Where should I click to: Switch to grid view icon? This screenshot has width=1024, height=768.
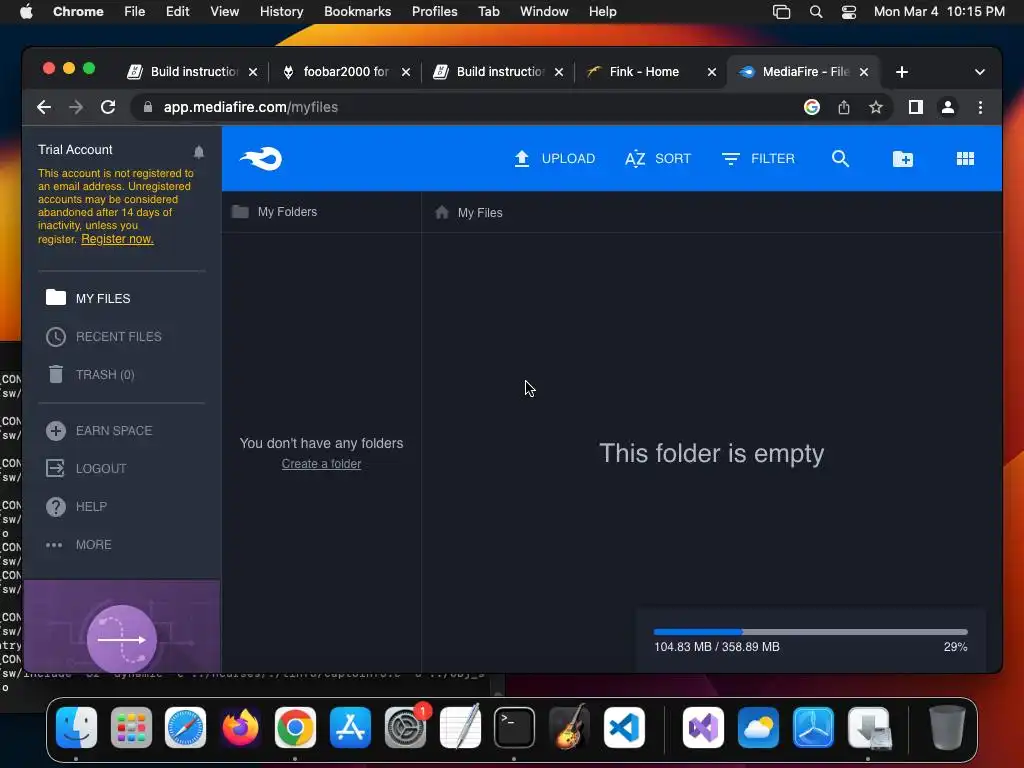965,159
